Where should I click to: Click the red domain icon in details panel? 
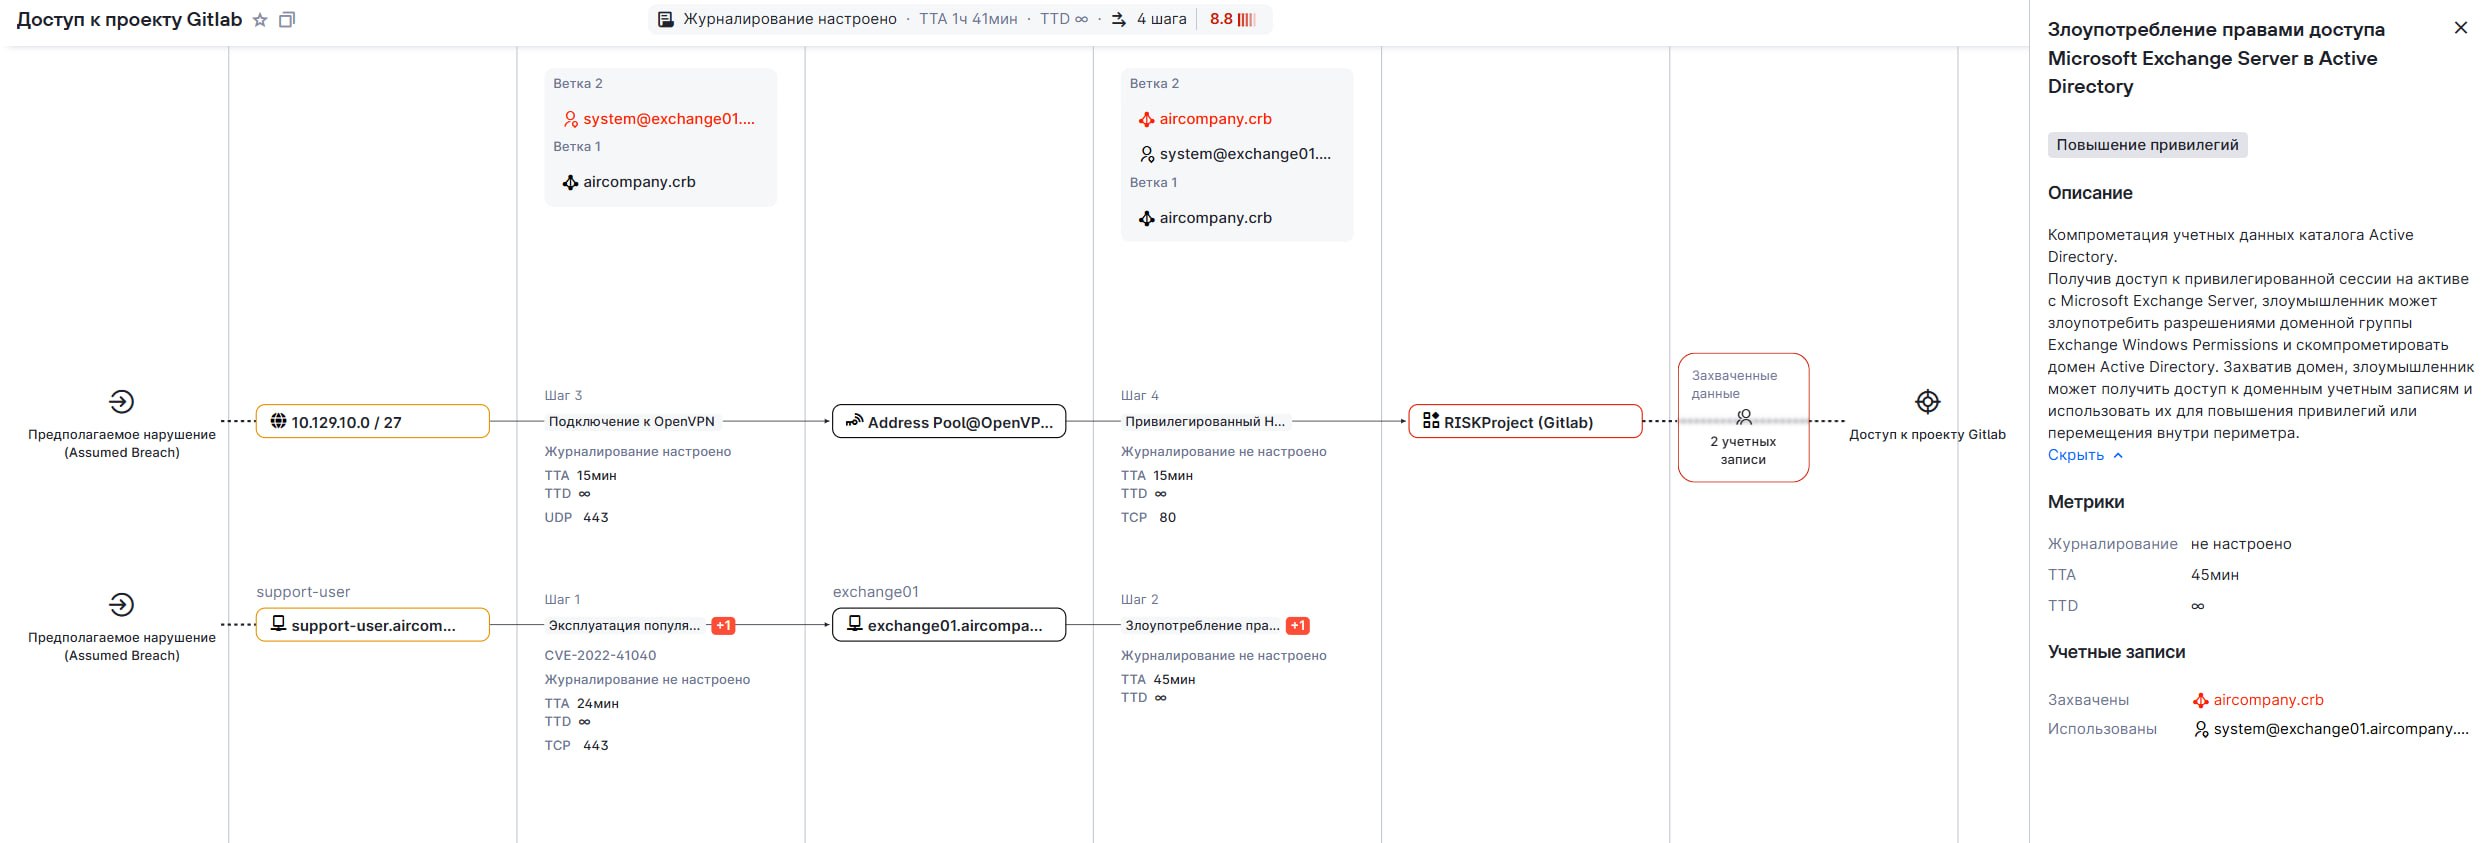pyautogui.click(x=2200, y=700)
